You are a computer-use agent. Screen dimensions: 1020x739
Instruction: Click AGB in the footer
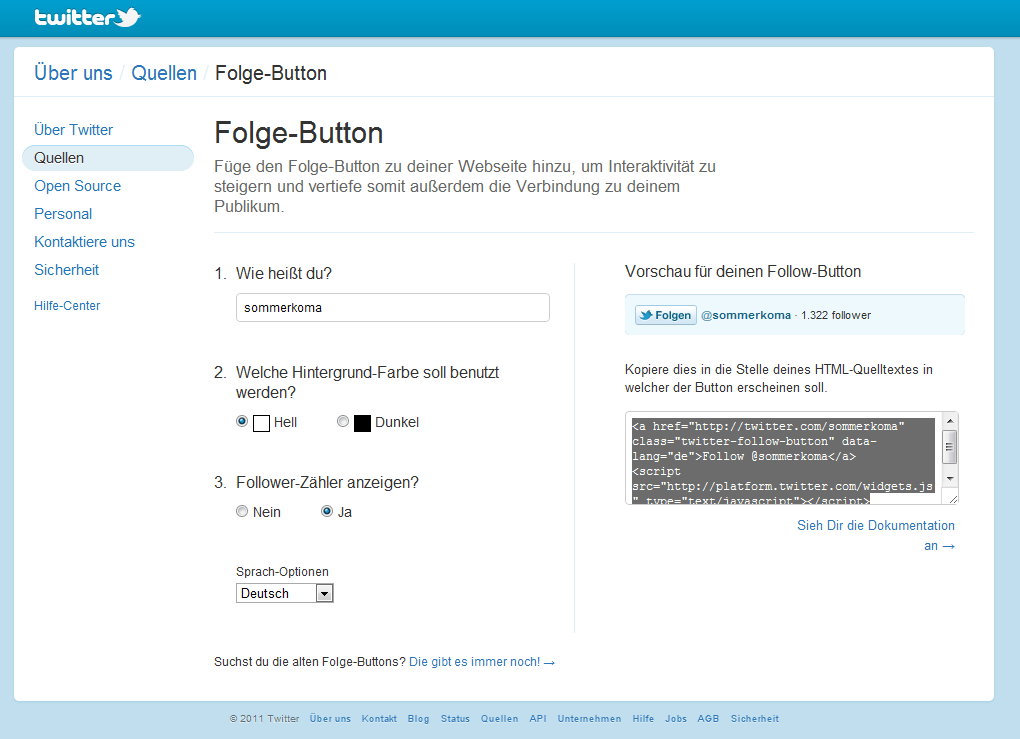tap(708, 719)
